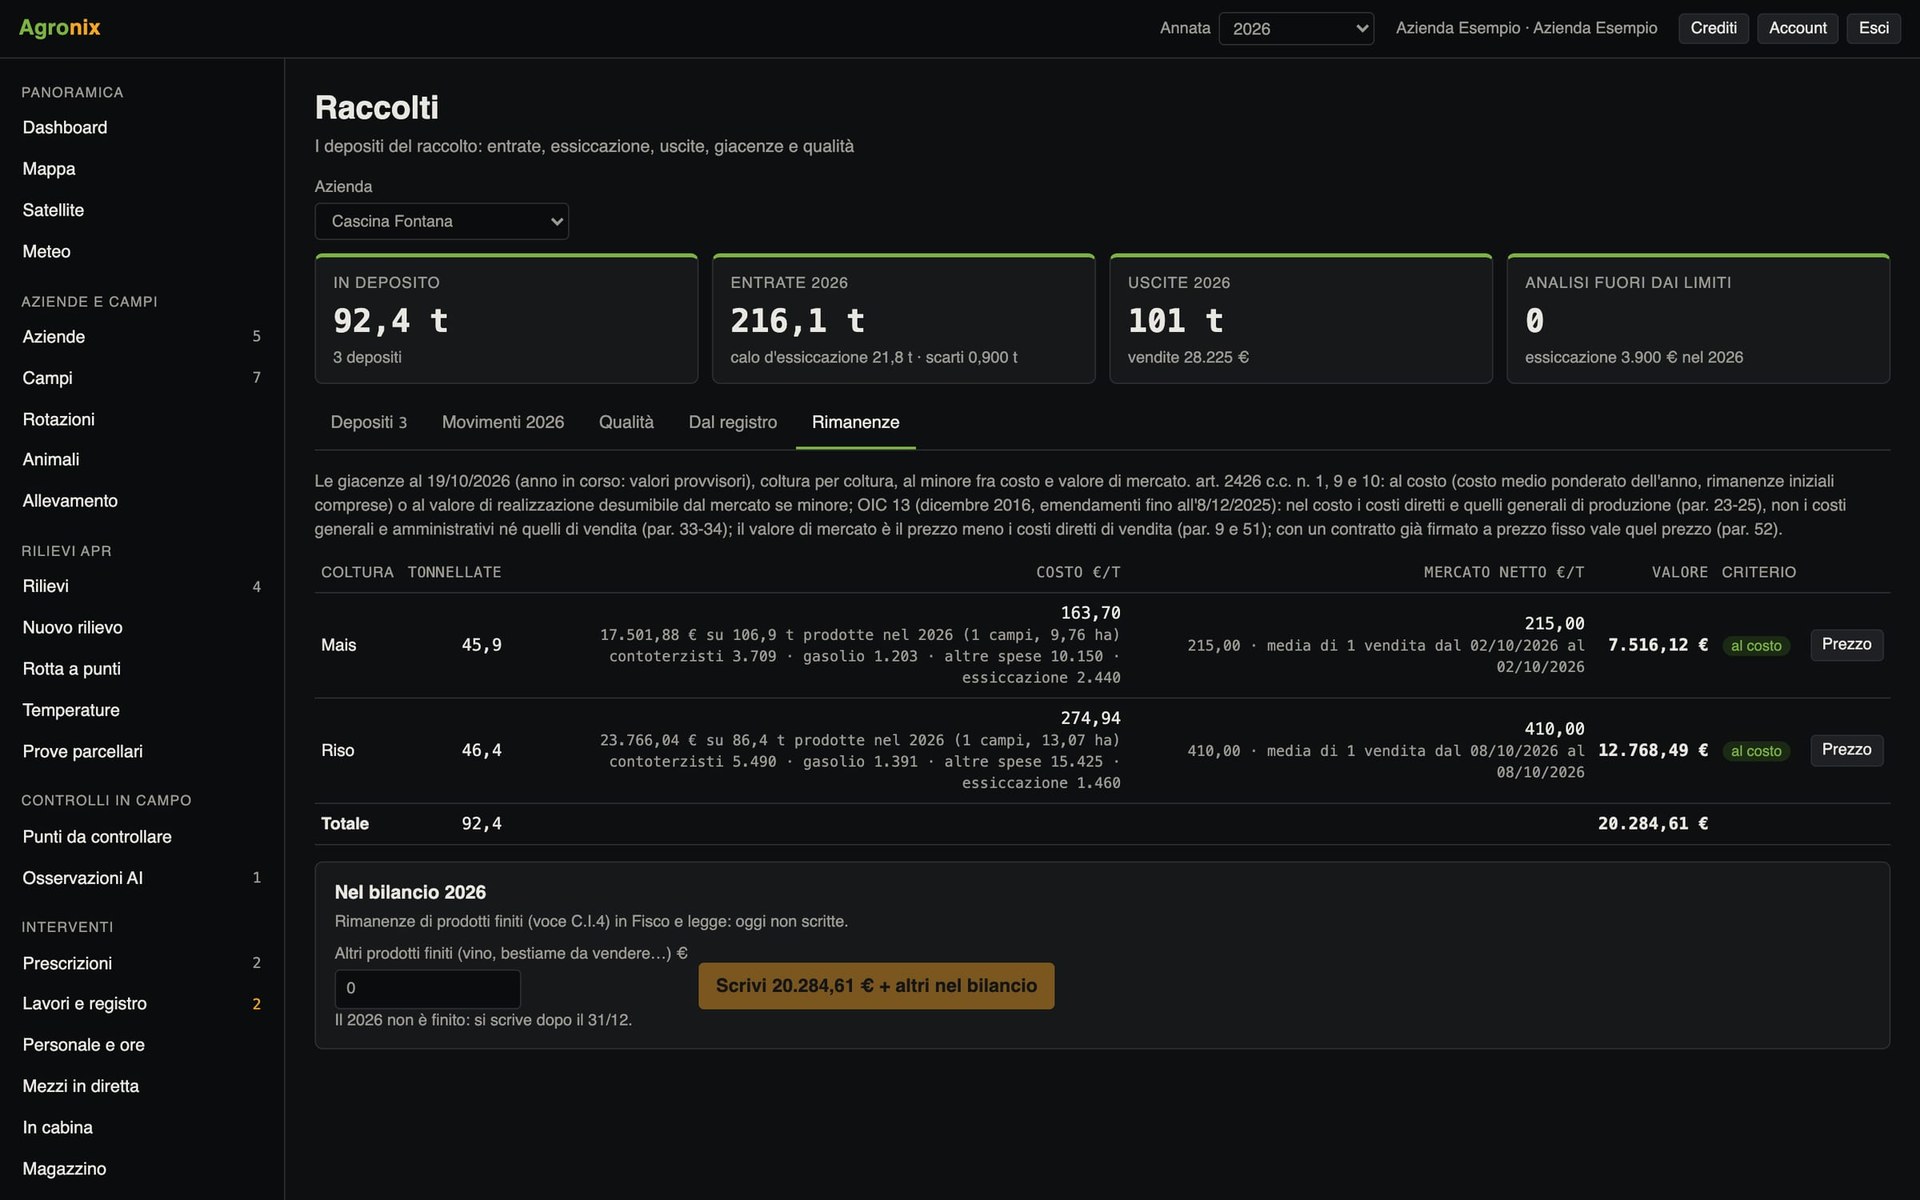Open Punti da controllare

142,837
